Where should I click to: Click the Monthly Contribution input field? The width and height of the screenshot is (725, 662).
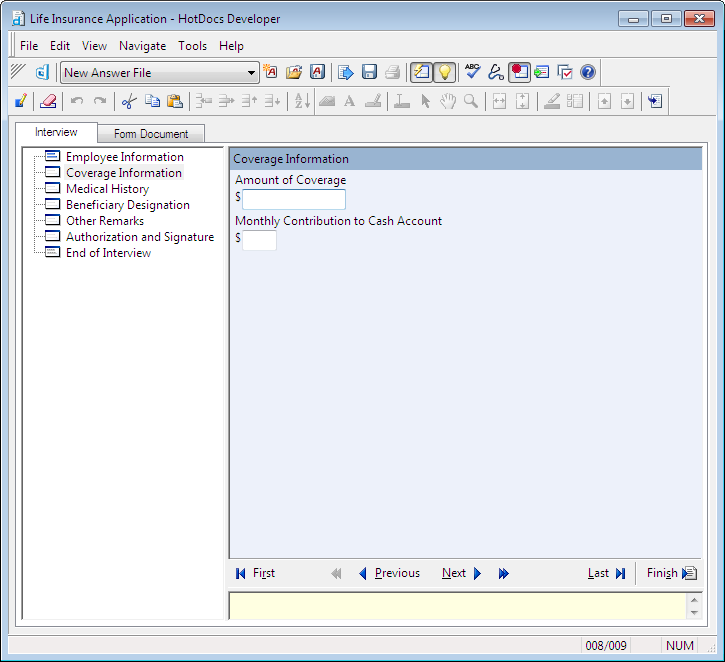pyautogui.click(x=259, y=240)
